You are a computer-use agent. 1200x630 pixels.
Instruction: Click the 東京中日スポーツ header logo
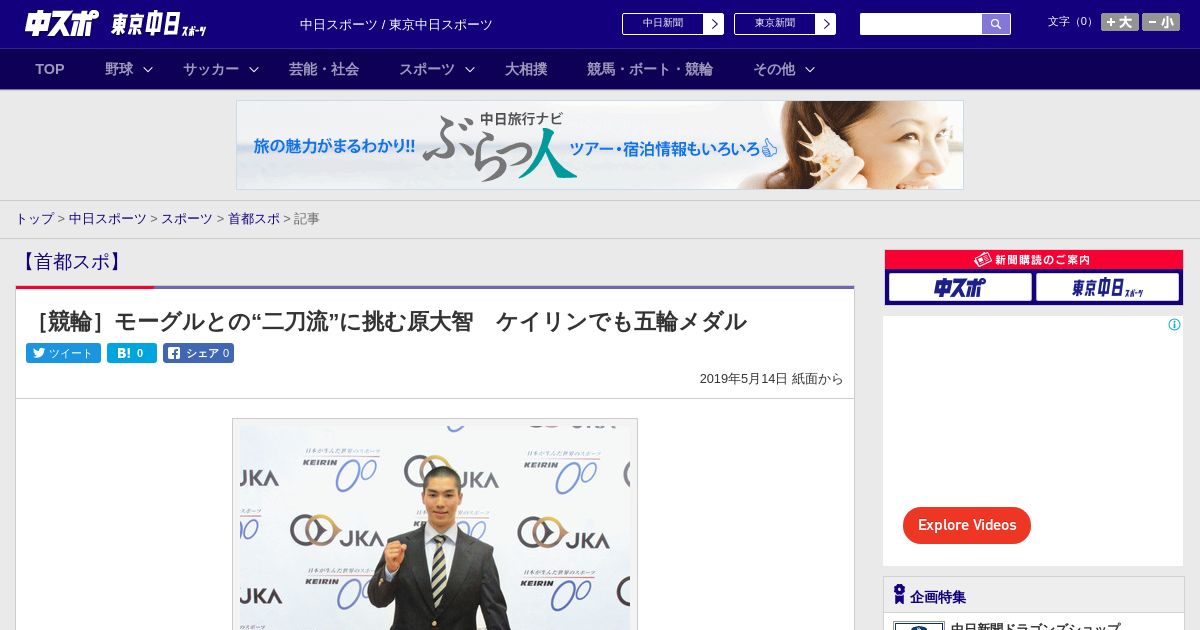point(159,25)
